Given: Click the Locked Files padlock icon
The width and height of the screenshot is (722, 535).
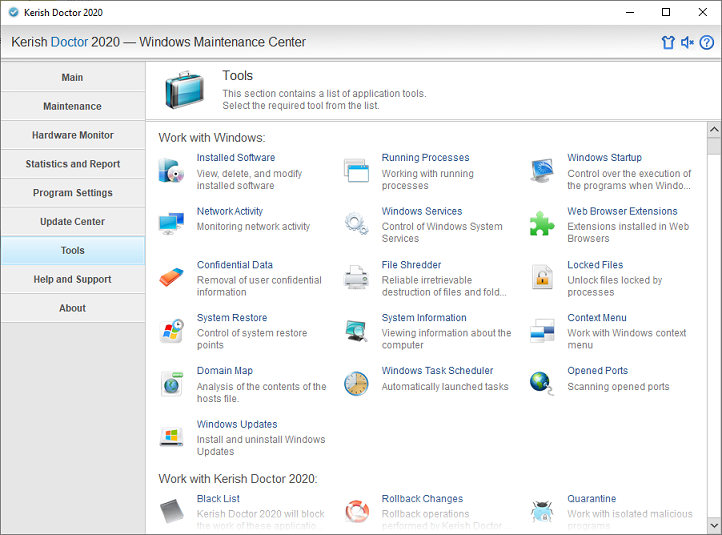Looking at the screenshot, I should (x=542, y=277).
